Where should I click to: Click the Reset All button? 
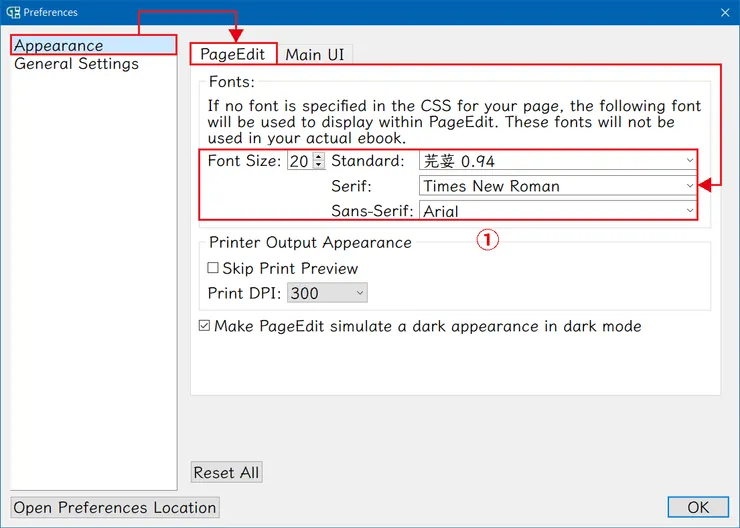coord(227,473)
